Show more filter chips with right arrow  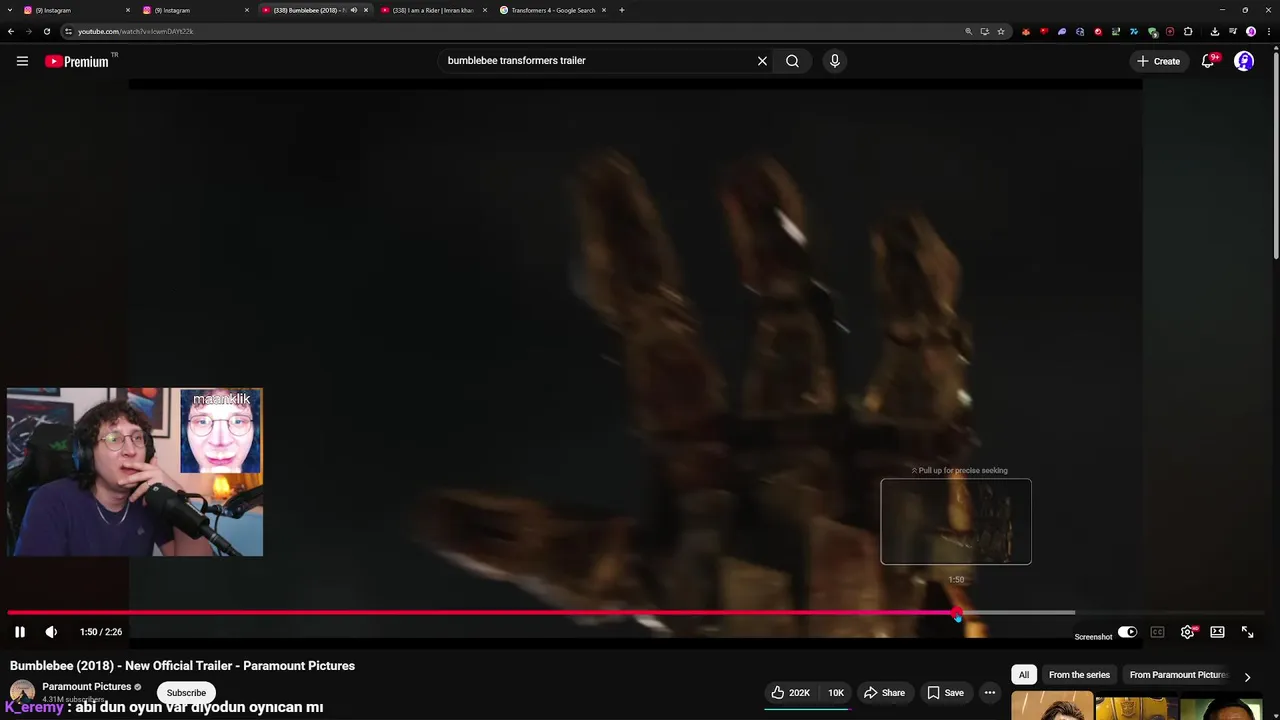coord(1247,677)
